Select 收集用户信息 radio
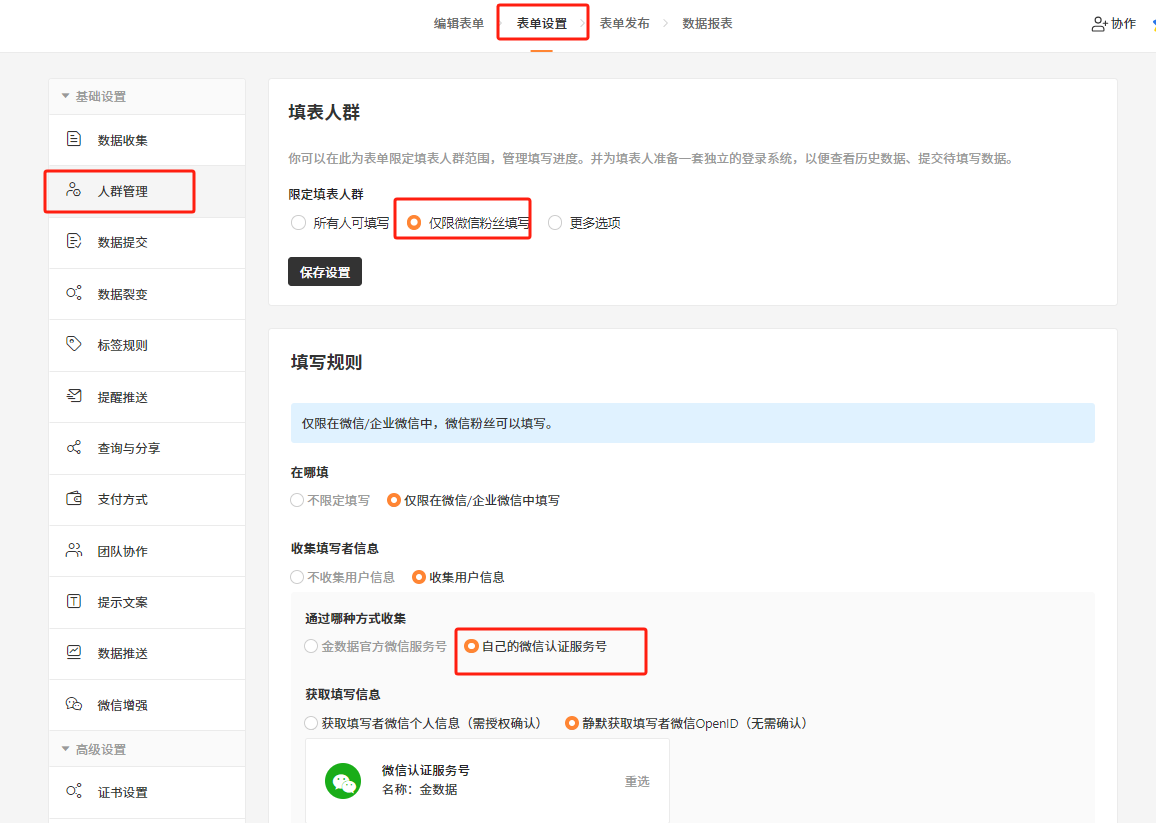Image resolution: width=1156 pixels, height=823 pixels. (419, 577)
